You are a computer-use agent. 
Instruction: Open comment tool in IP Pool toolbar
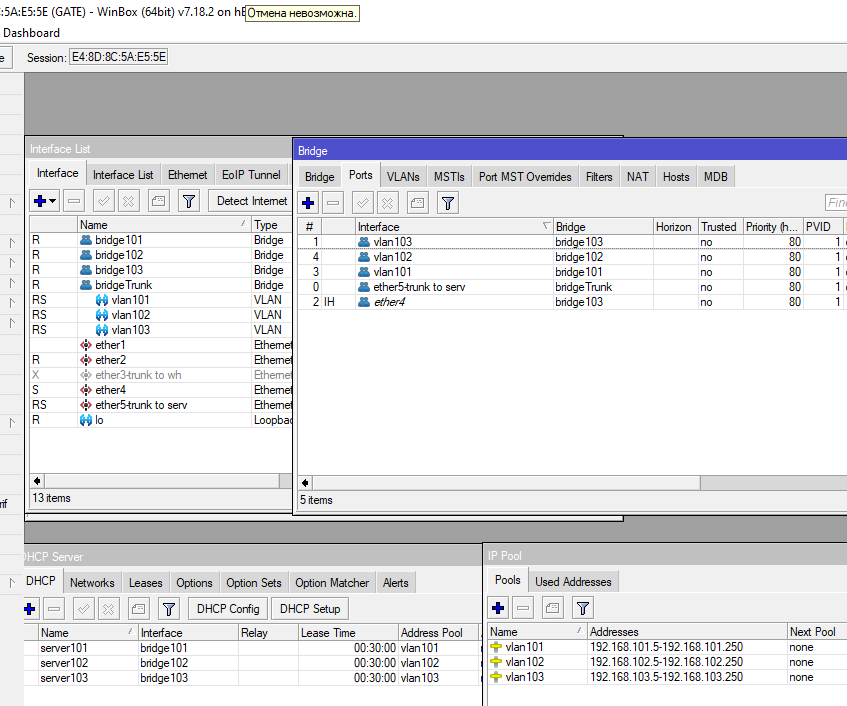point(552,608)
